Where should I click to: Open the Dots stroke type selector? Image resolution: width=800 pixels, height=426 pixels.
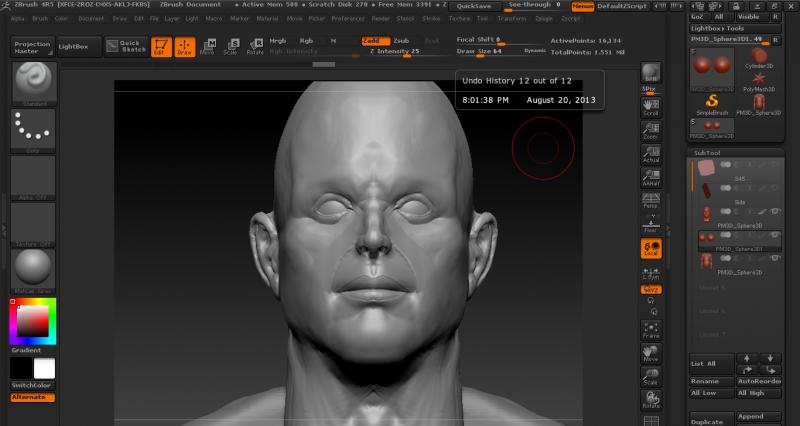coord(33,130)
